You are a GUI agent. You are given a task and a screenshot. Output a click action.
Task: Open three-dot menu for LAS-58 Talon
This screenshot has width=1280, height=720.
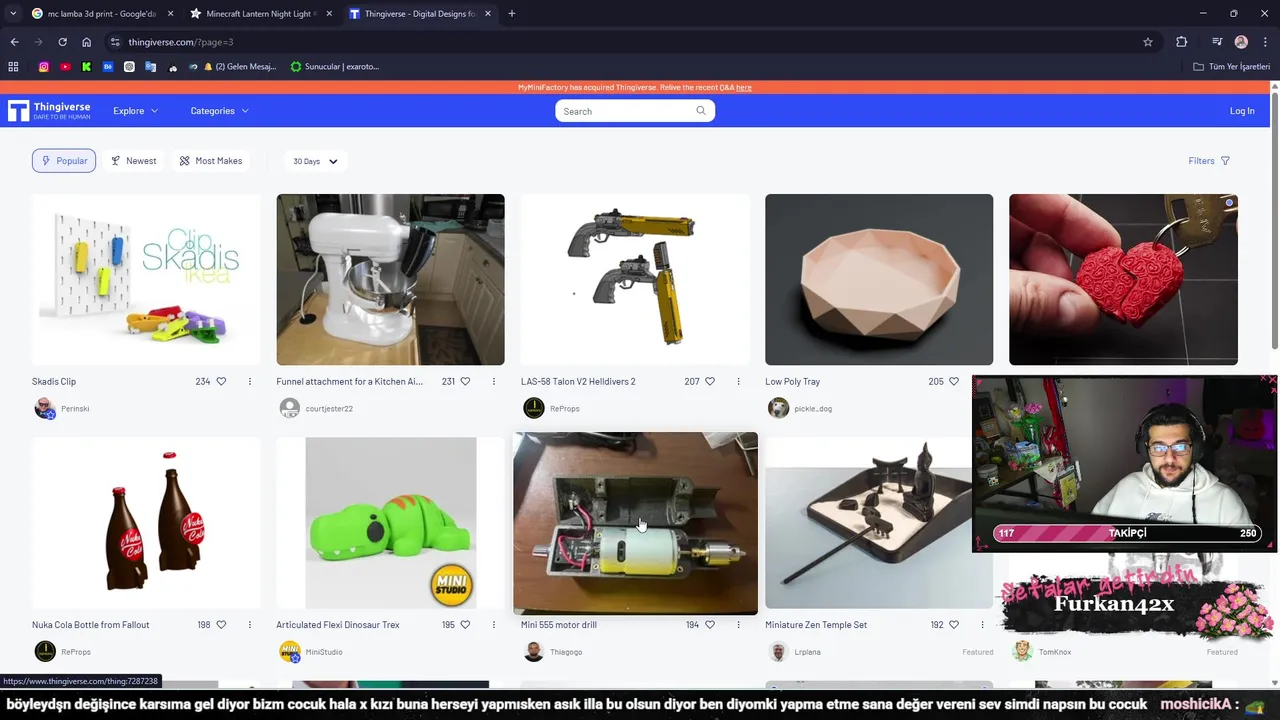point(739,381)
